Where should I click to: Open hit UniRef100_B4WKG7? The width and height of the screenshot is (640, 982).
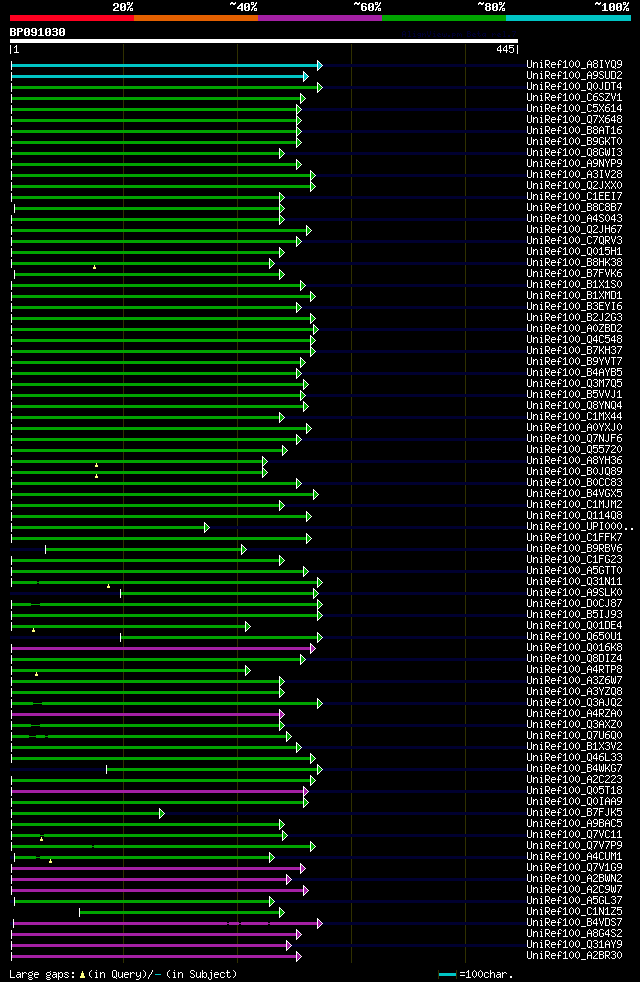pyautogui.click(x=574, y=769)
